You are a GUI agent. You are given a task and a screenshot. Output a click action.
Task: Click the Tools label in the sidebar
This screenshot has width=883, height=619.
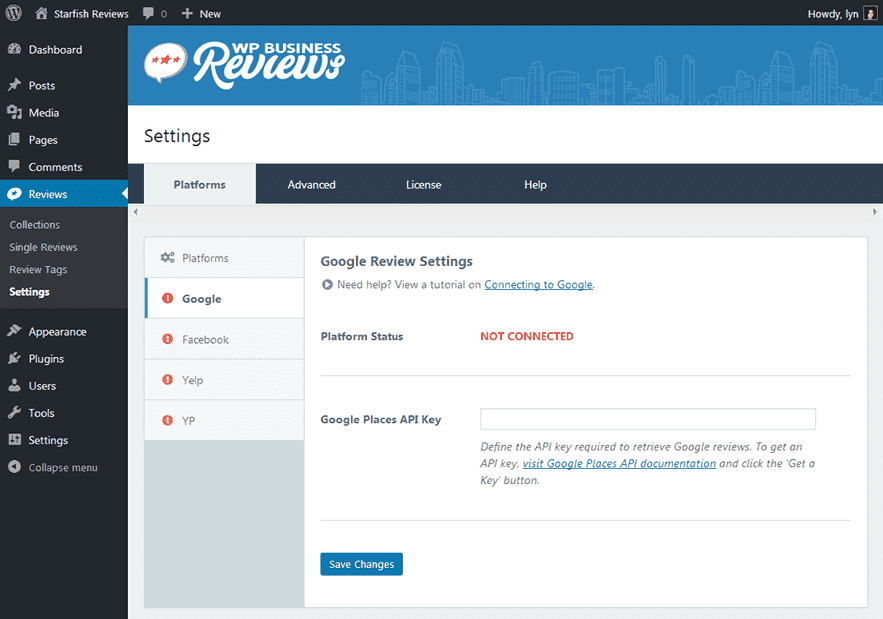pyautogui.click(x=42, y=413)
